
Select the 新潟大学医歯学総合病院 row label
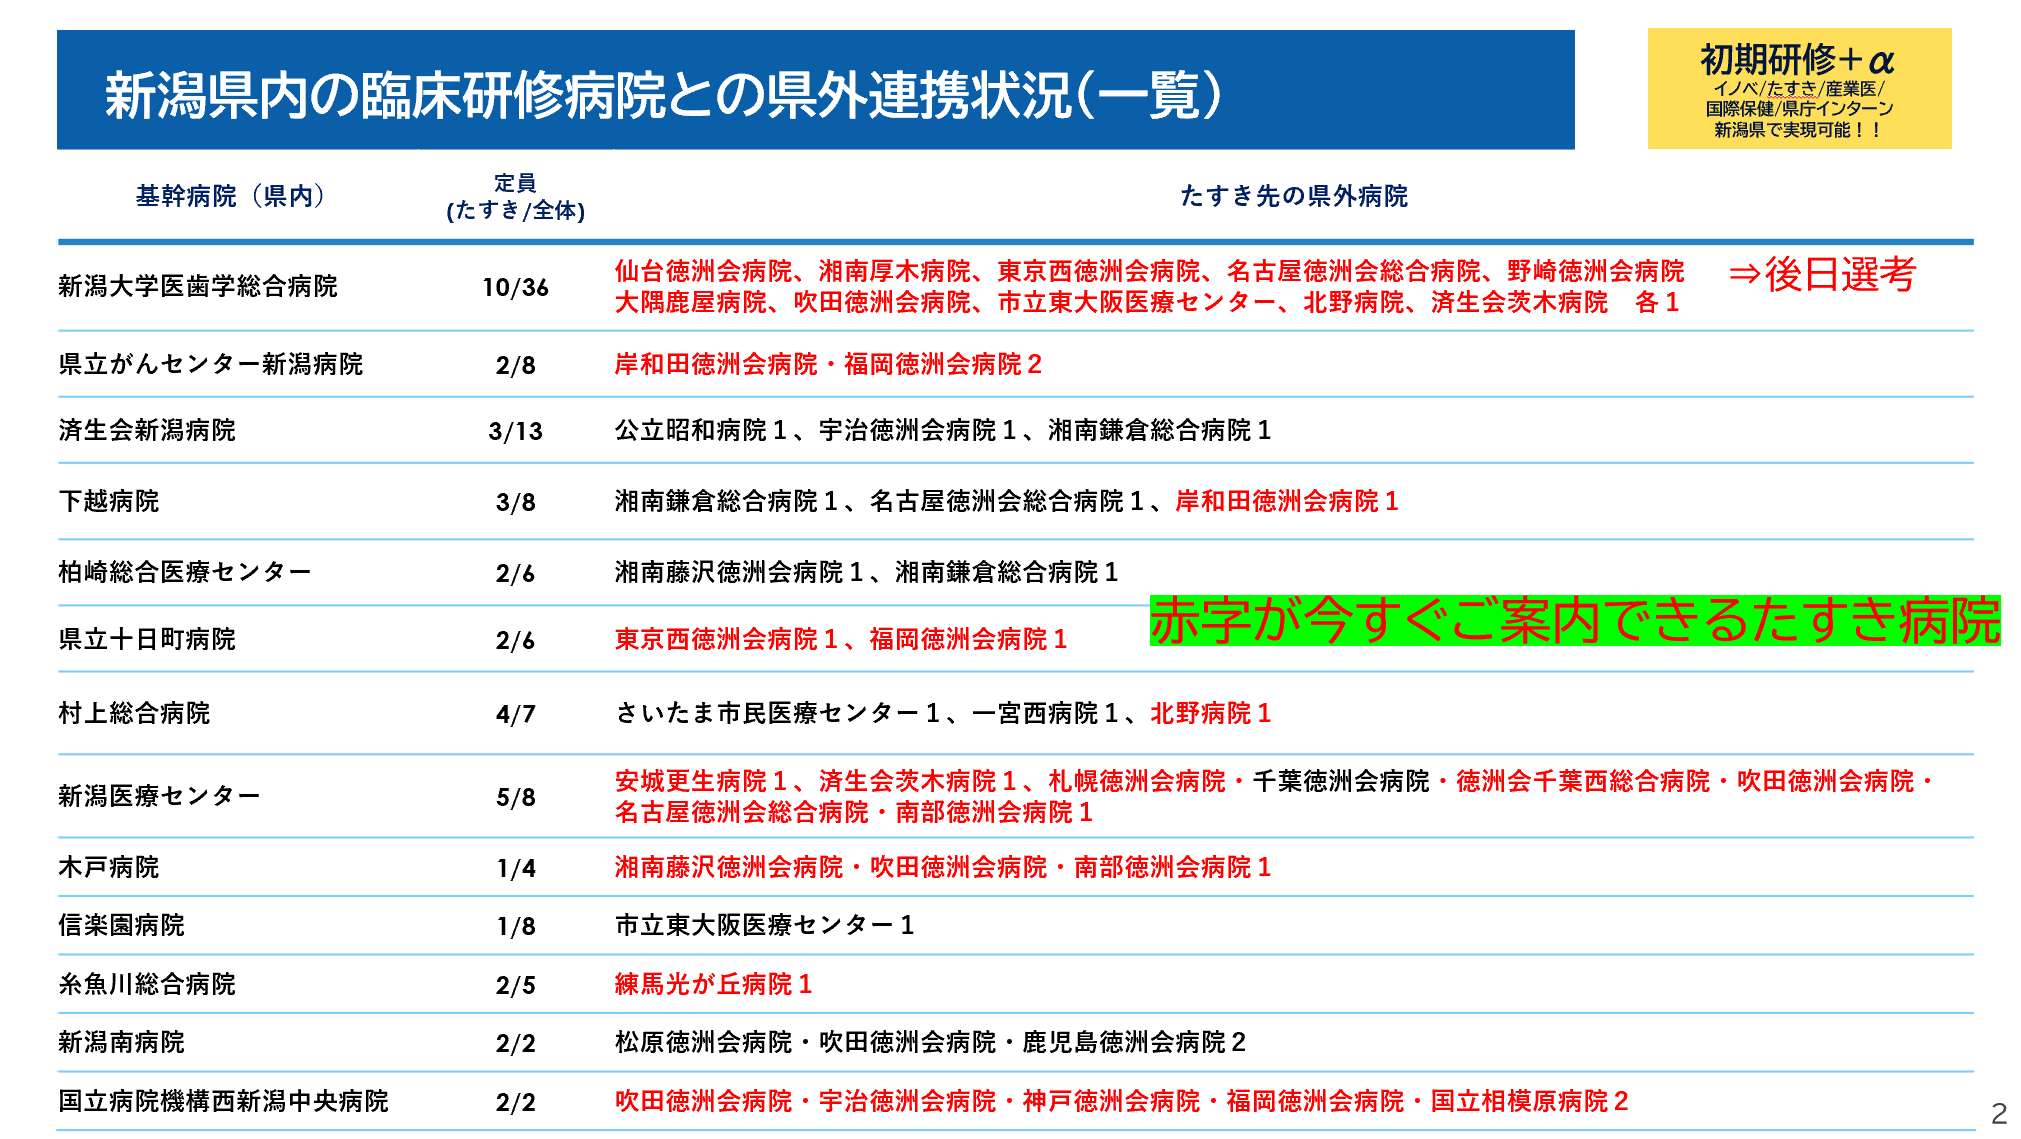(x=198, y=287)
